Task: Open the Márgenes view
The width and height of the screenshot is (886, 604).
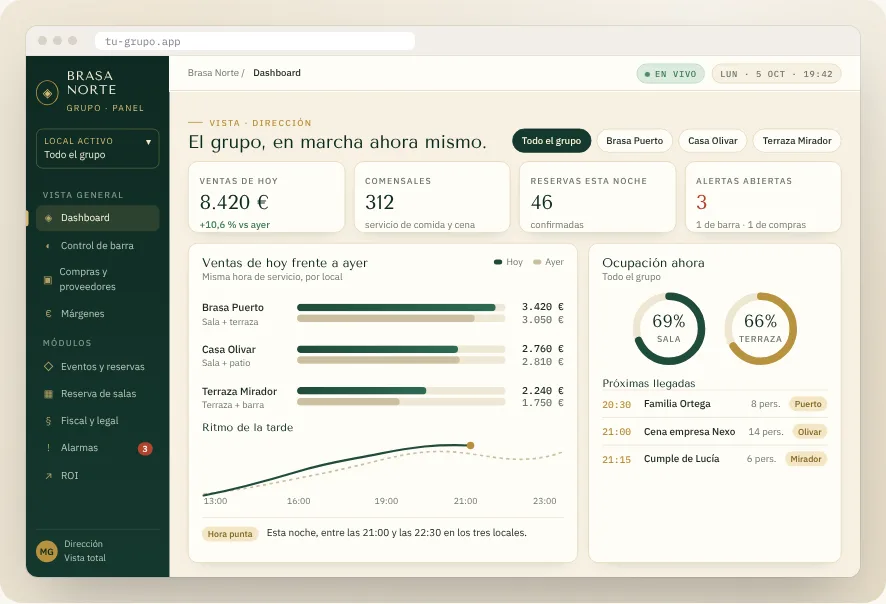Action: [98, 314]
